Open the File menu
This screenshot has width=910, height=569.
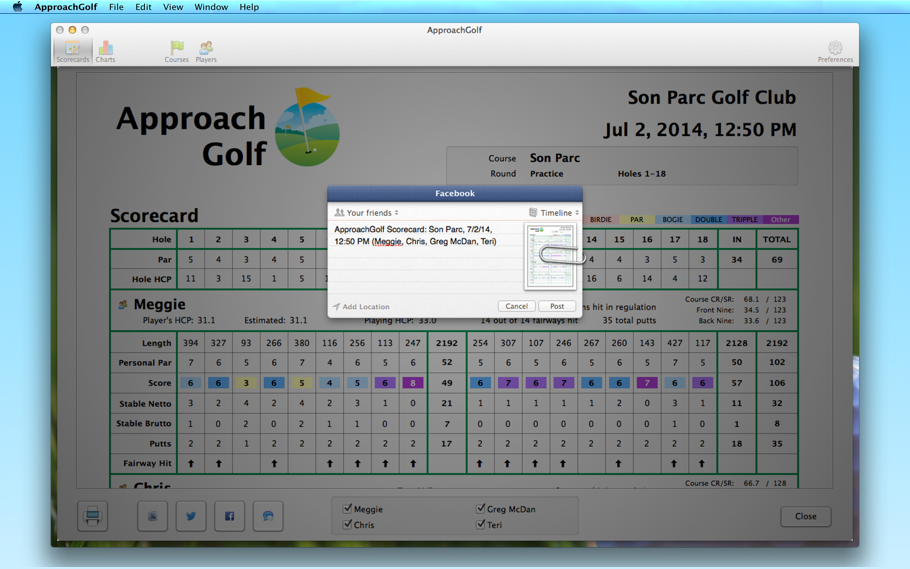[116, 7]
